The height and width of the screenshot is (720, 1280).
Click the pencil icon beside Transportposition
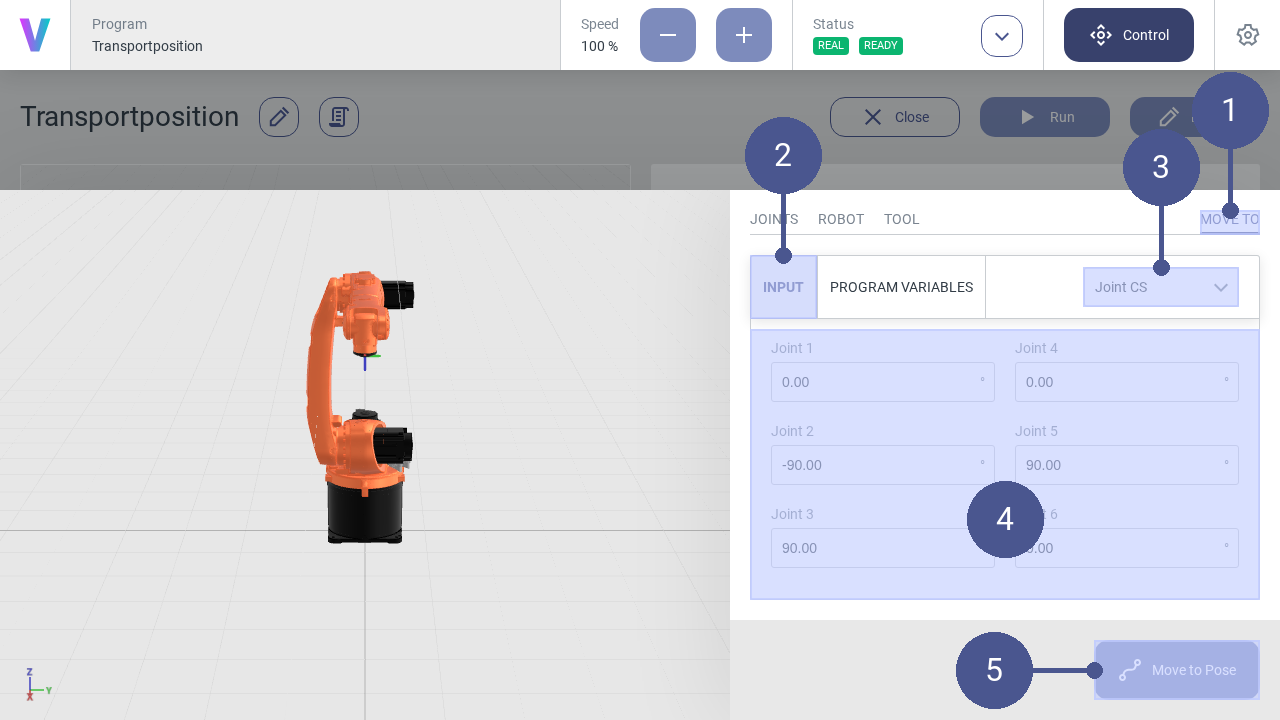point(279,117)
